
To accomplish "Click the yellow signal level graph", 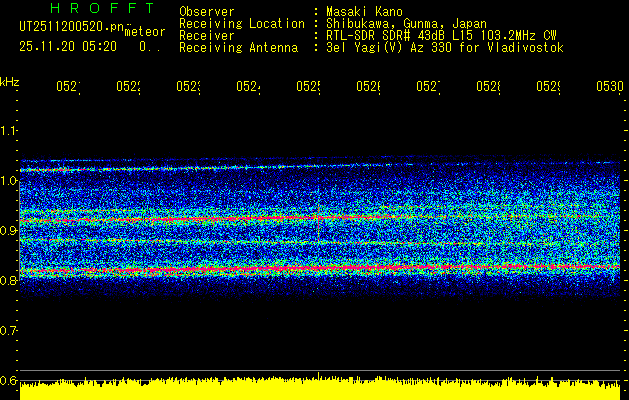I will (320, 388).
